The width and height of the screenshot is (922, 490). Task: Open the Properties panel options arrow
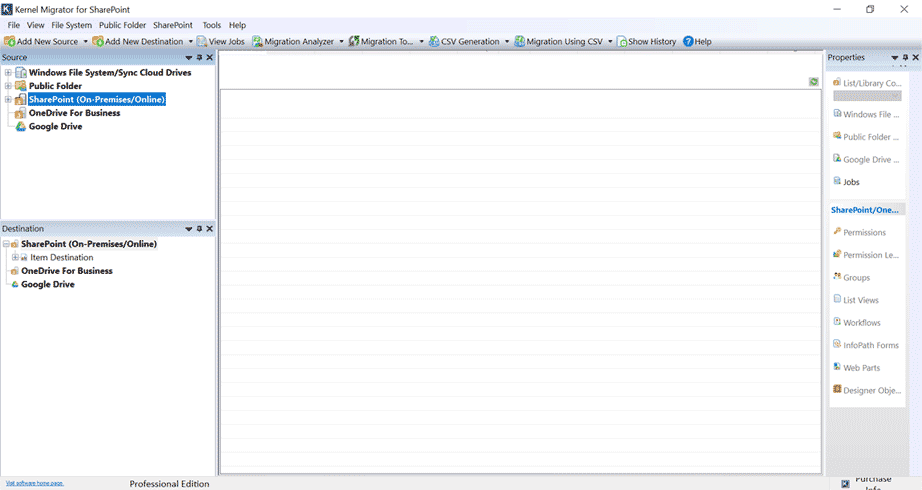[x=894, y=58]
